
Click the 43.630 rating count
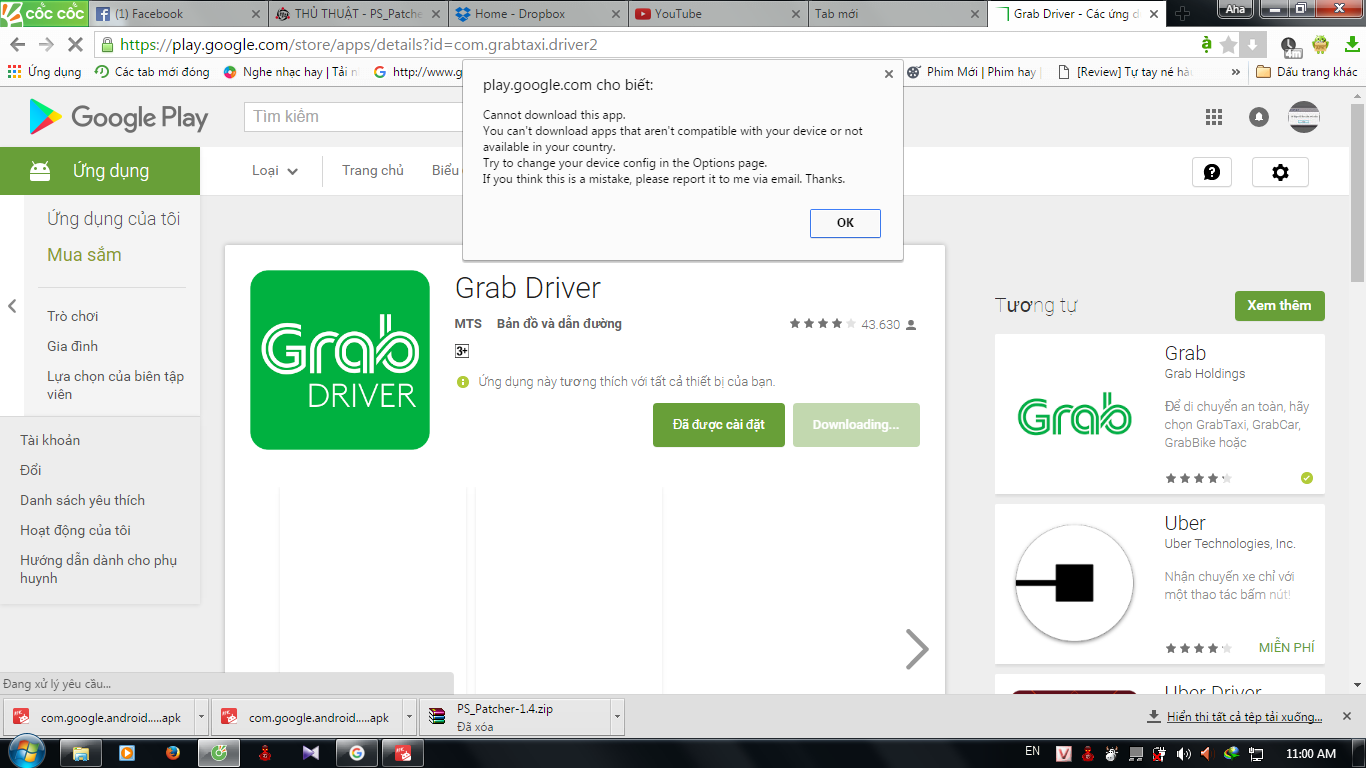point(880,325)
